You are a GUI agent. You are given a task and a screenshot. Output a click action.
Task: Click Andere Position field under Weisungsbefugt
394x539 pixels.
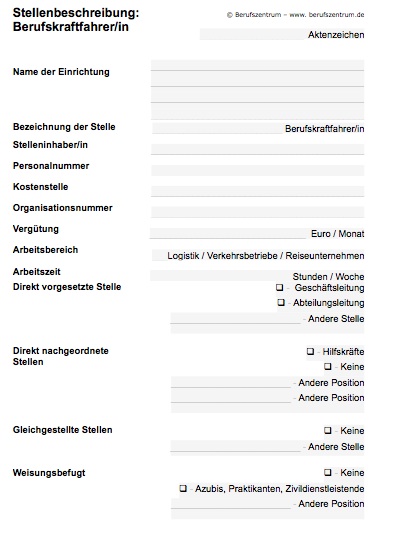[x=231, y=504]
